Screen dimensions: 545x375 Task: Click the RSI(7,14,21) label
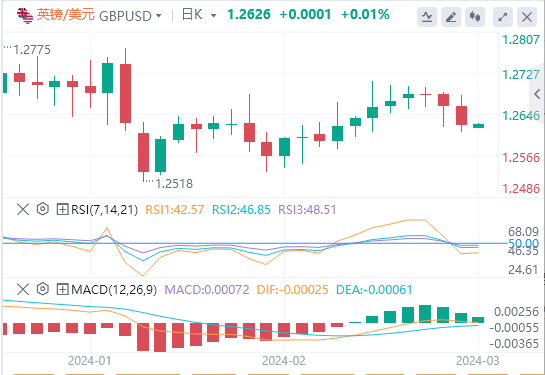(105, 210)
